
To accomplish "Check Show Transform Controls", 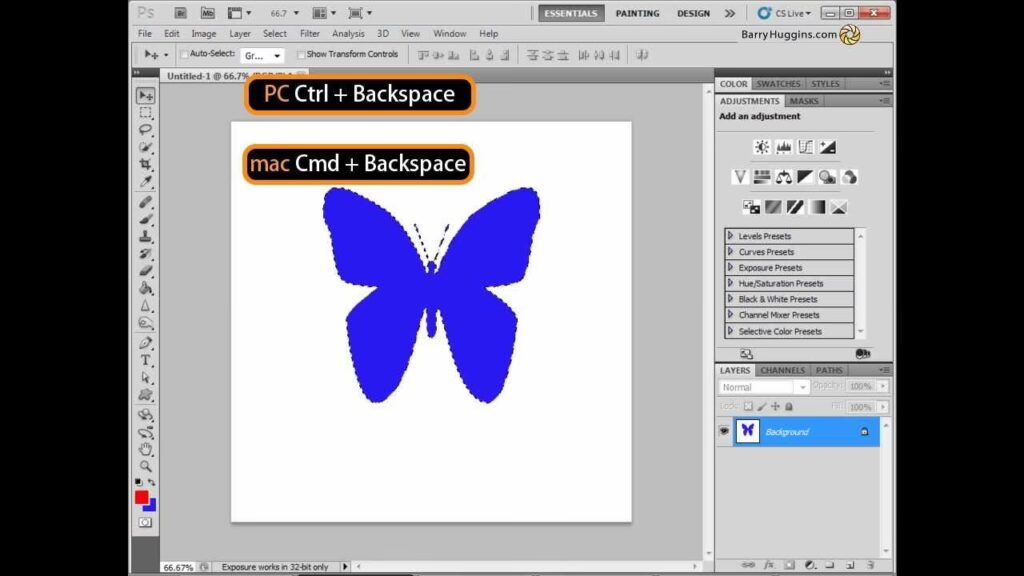I will point(302,54).
